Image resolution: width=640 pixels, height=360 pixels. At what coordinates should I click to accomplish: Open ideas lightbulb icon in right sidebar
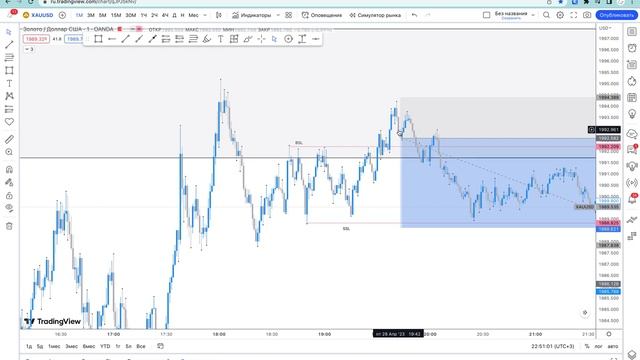pyautogui.click(x=632, y=113)
